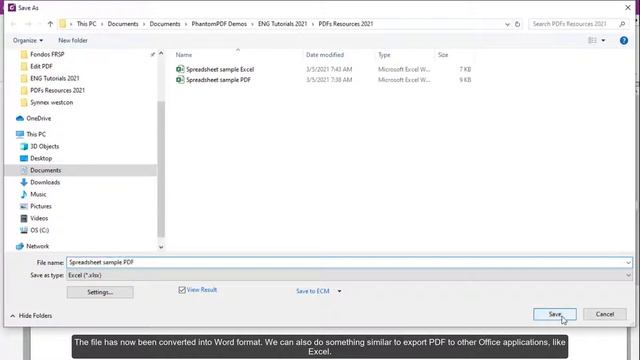Refresh the PDFs Resources 2021 folder
640x360 pixels.
pos(518,24)
